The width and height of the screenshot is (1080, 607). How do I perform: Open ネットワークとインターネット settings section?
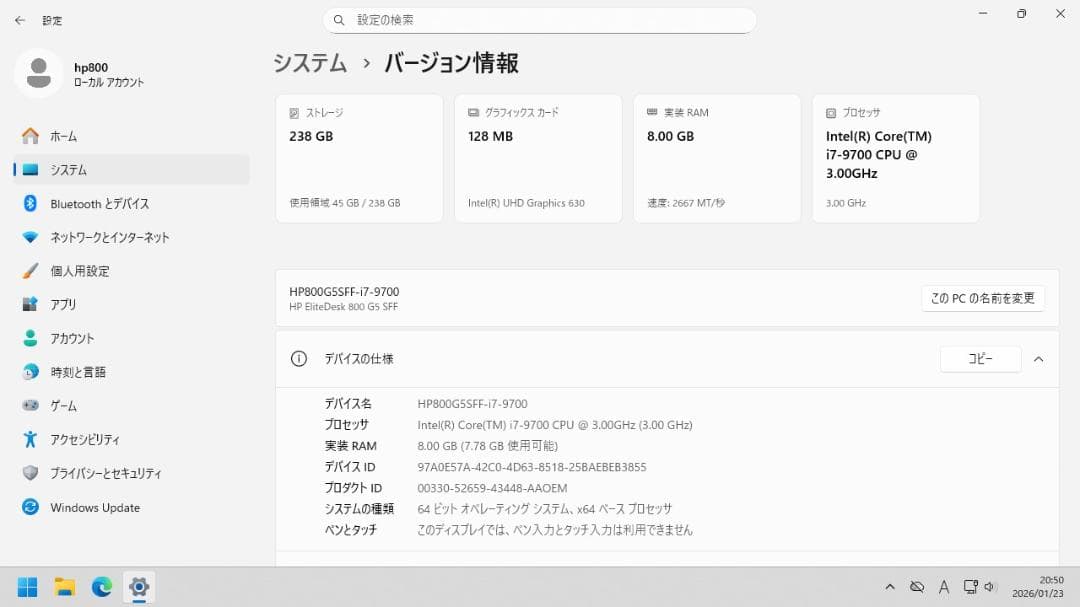[x=125, y=237]
